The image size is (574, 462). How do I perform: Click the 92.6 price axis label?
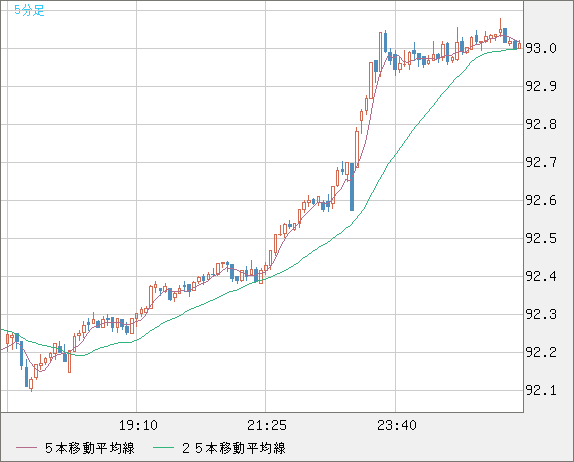pyautogui.click(x=541, y=201)
